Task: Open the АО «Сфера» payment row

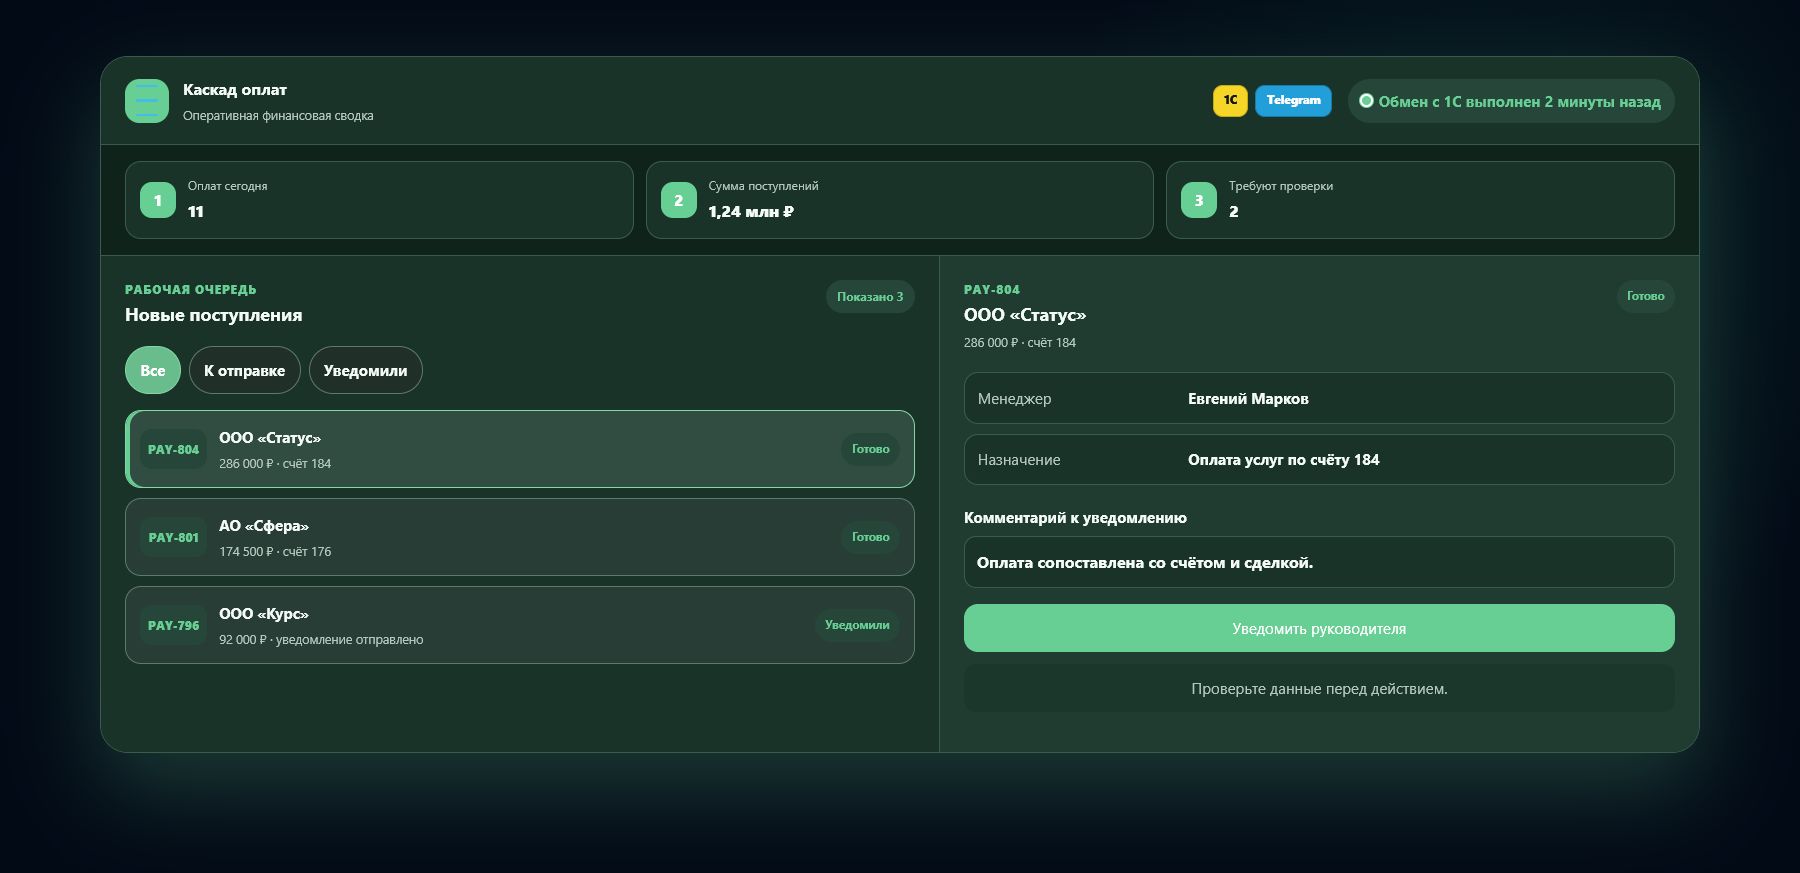Action: [x=520, y=537]
